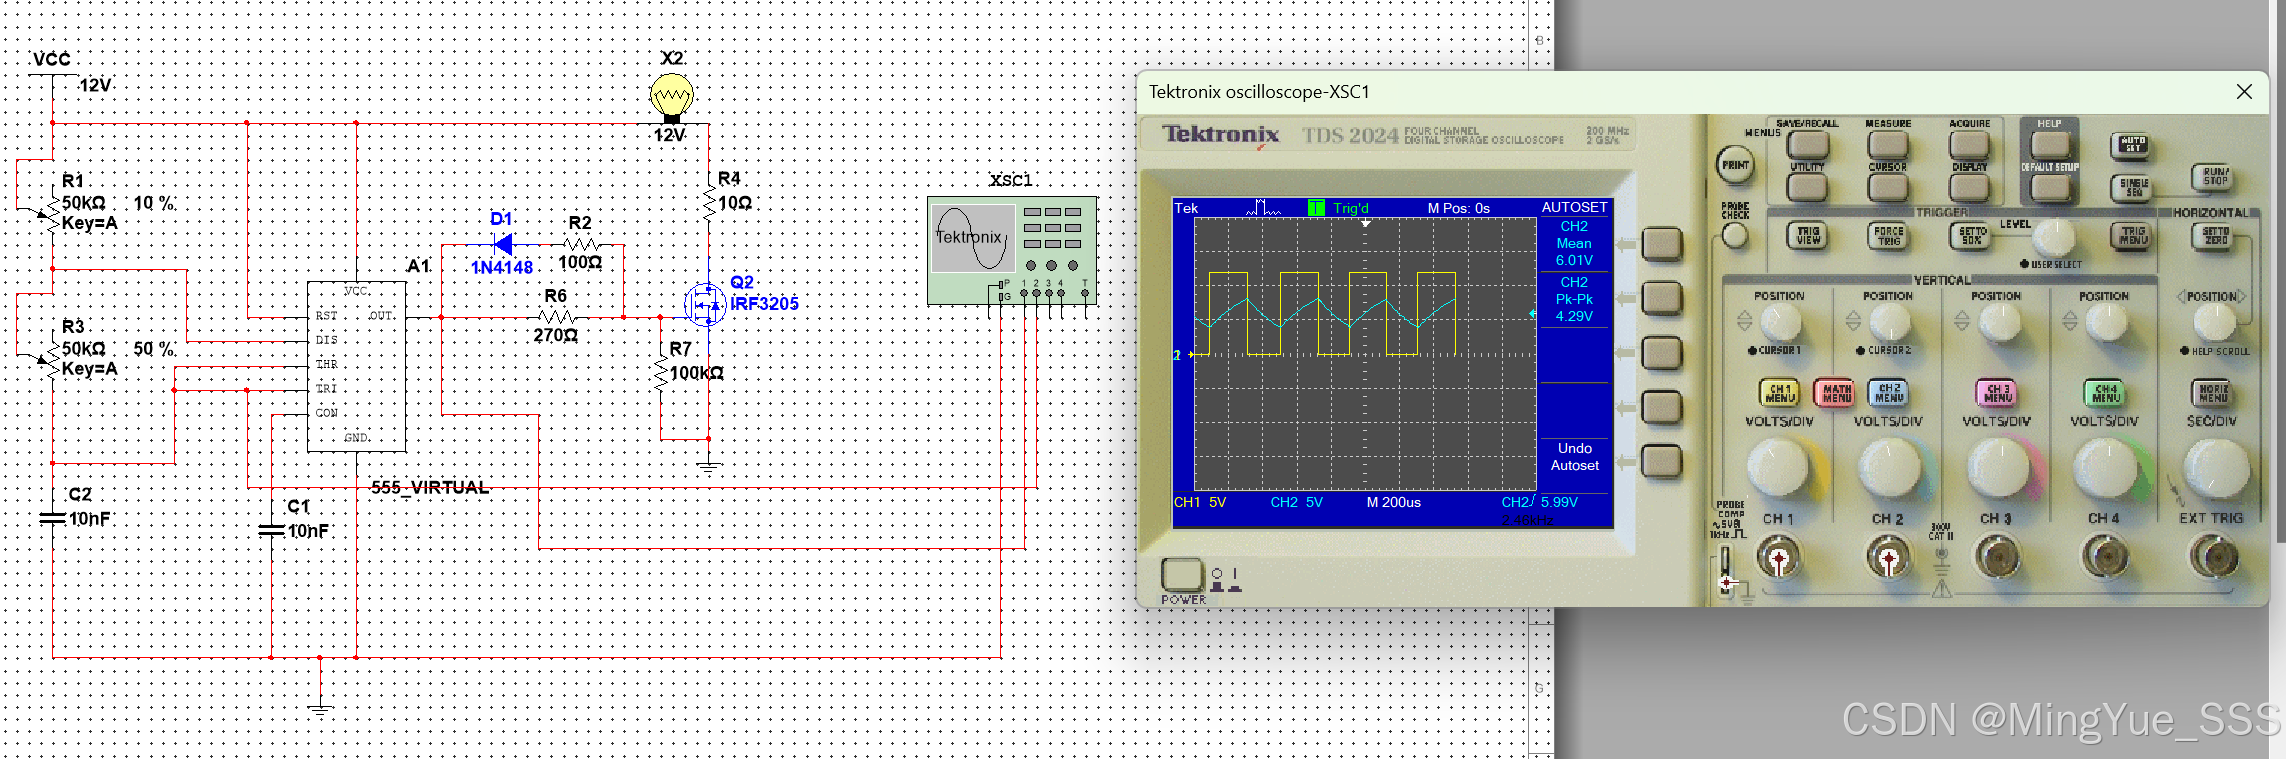Click the DISPLAY menu button
The width and height of the screenshot is (2286, 759).
coord(1969,187)
